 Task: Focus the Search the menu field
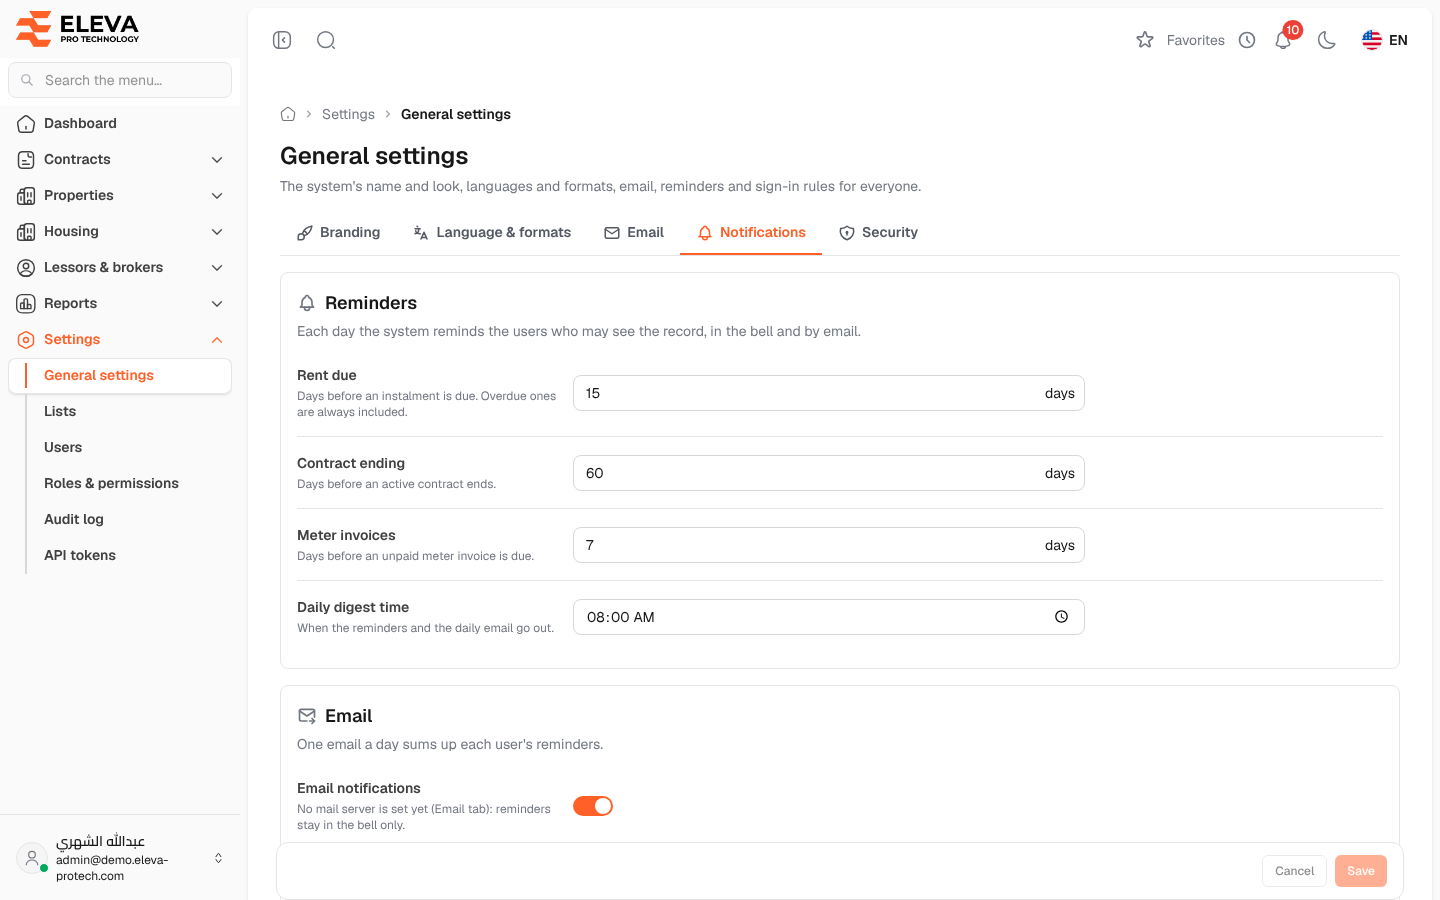120,80
